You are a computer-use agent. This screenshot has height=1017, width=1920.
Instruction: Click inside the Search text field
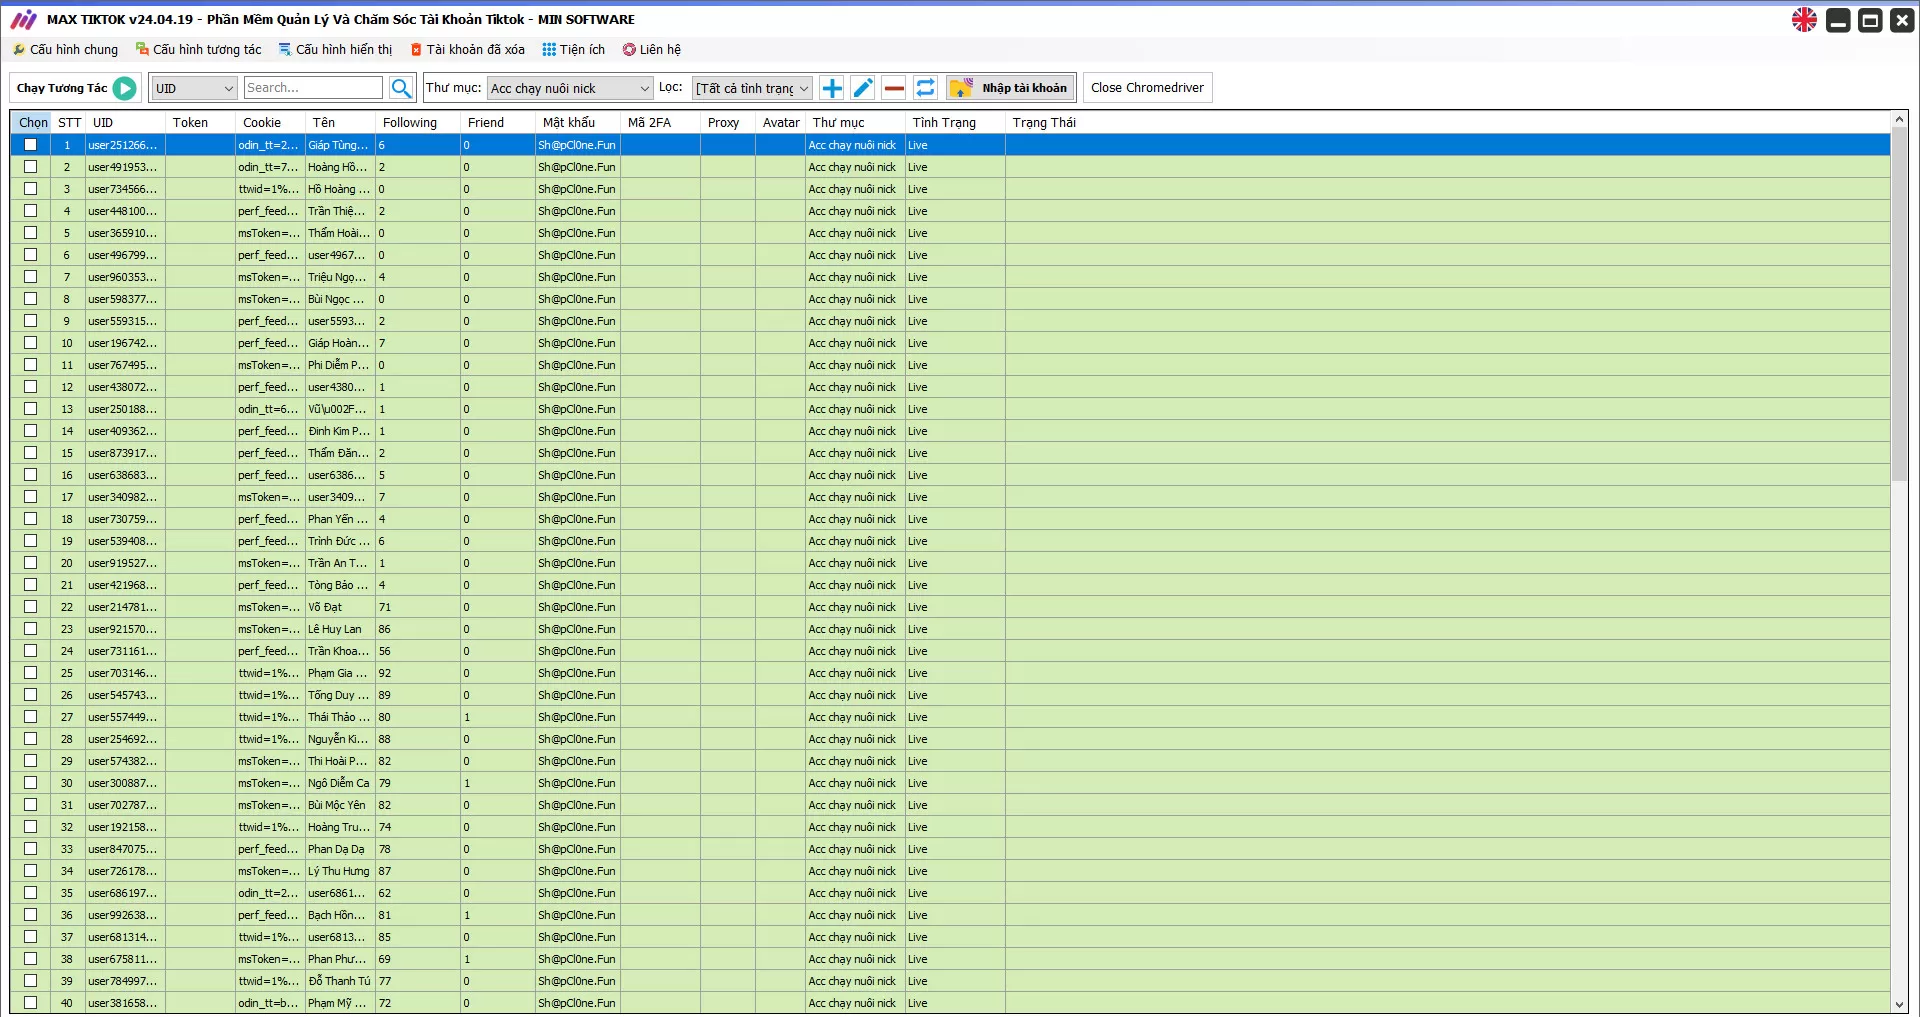313,88
